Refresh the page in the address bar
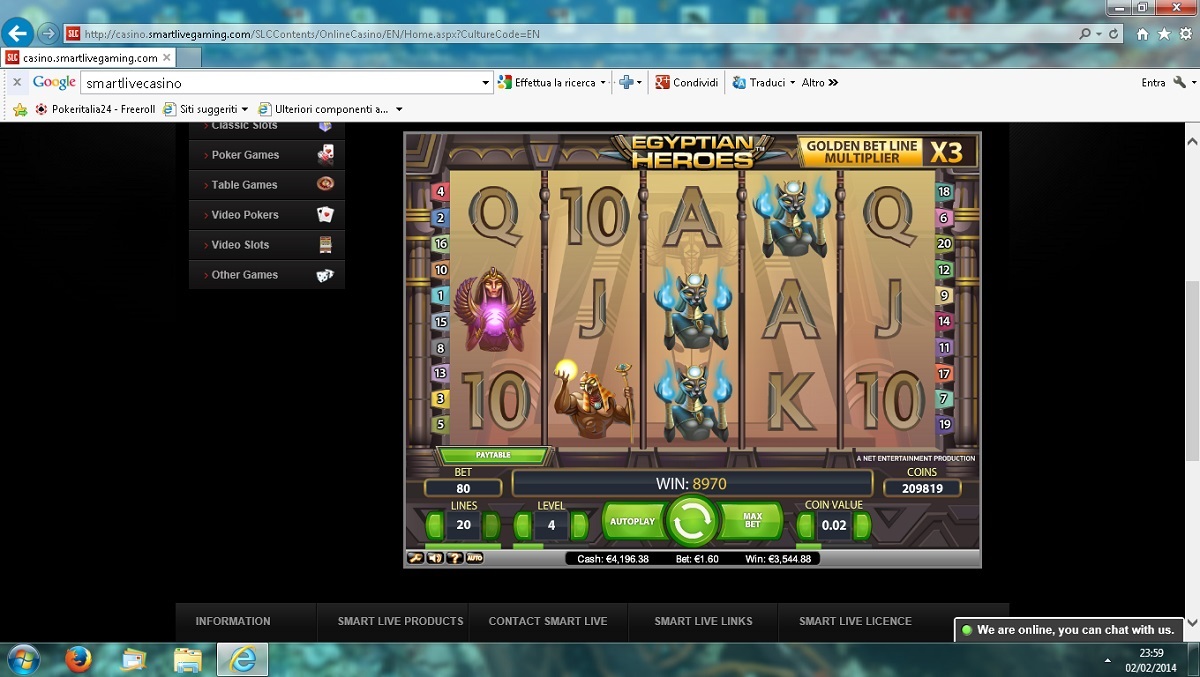1200x677 pixels. 1113,34
